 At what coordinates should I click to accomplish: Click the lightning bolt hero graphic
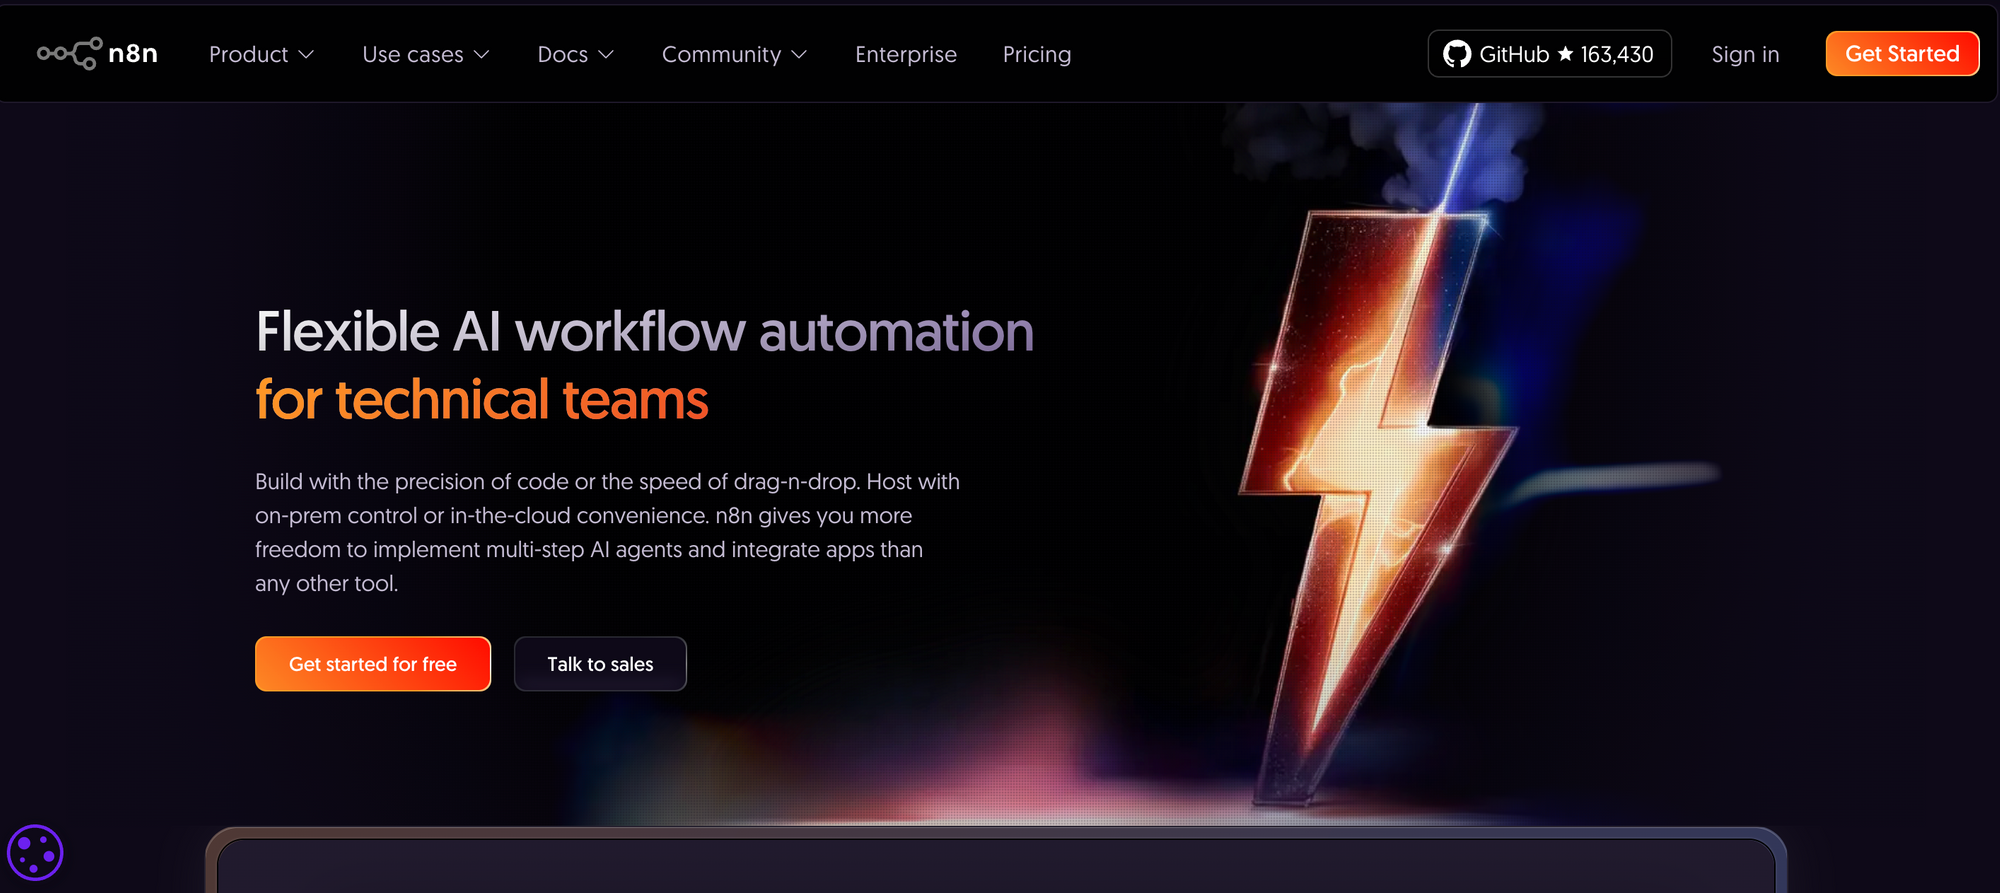[x=1380, y=480]
